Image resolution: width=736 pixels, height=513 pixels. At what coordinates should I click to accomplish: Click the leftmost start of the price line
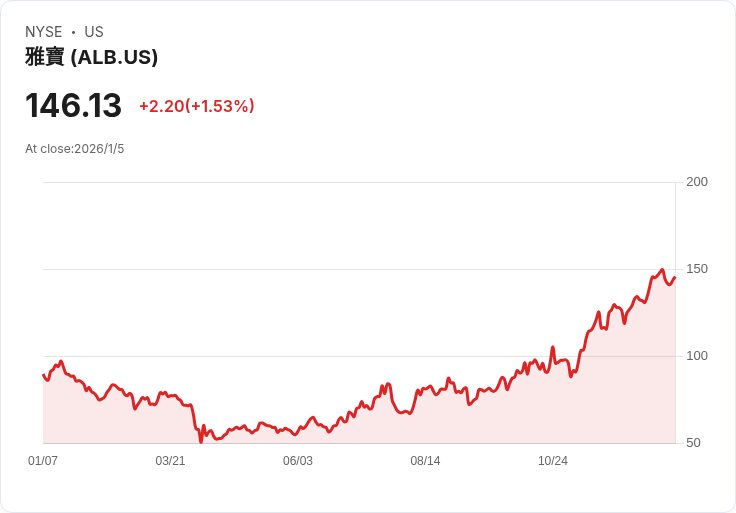(x=43, y=375)
